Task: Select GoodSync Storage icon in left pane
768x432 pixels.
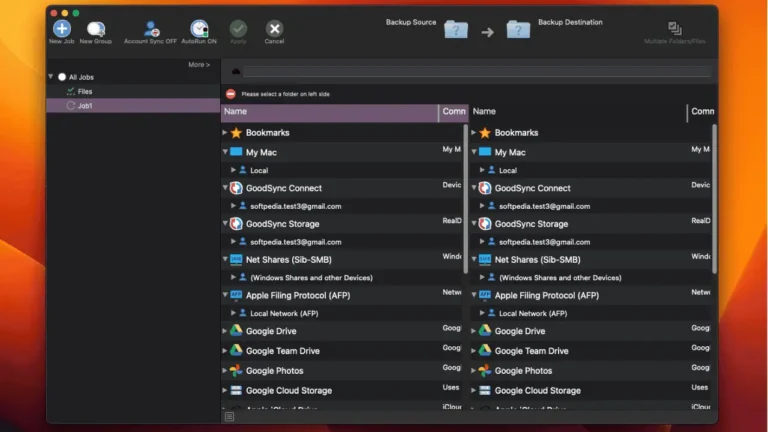Action: [x=236, y=223]
